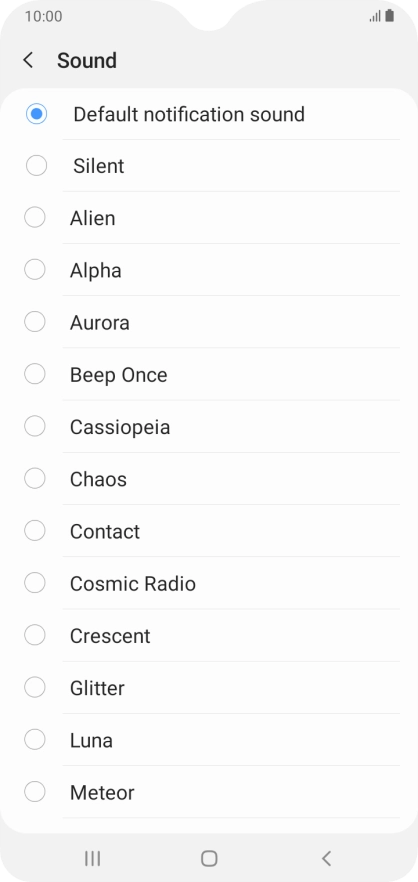418x882 pixels.
Task: Tap the home button in navigation bar
Action: pos(209,858)
